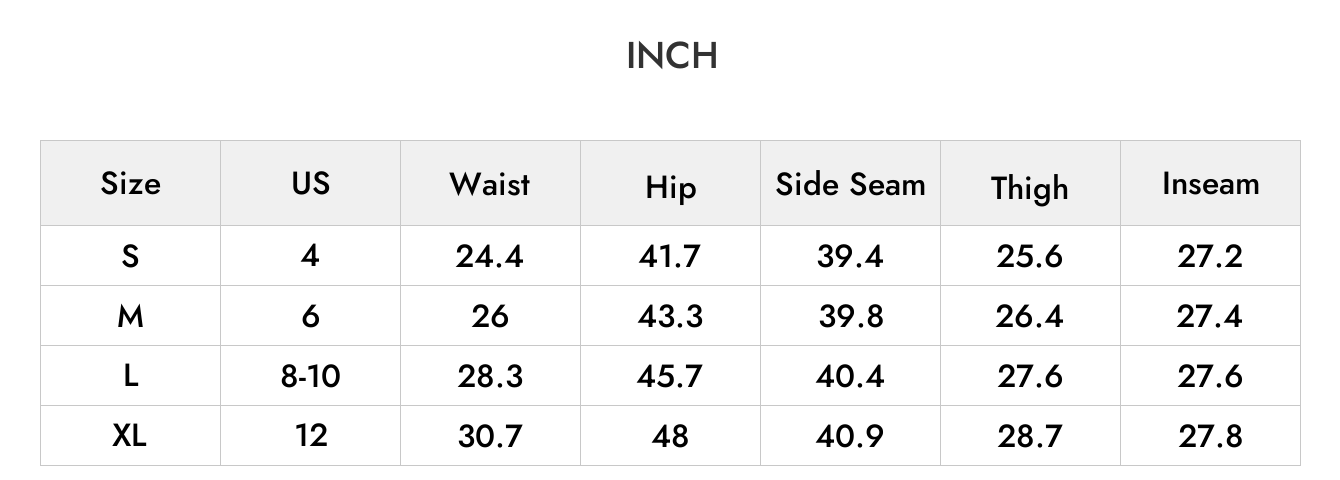
Task: Select the Side Seam column header
Action: [x=850, y=184]
